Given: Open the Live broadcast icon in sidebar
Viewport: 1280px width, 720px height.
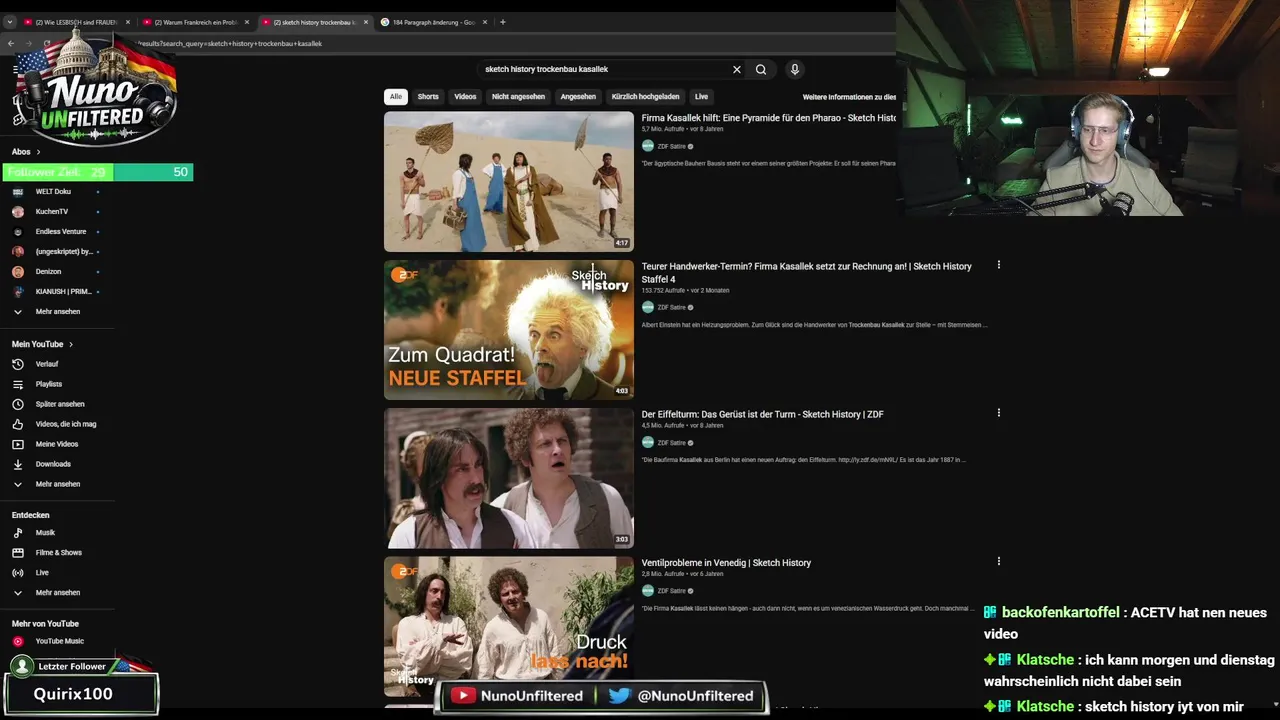Looking at the screenshot, I should click(17, 573).
